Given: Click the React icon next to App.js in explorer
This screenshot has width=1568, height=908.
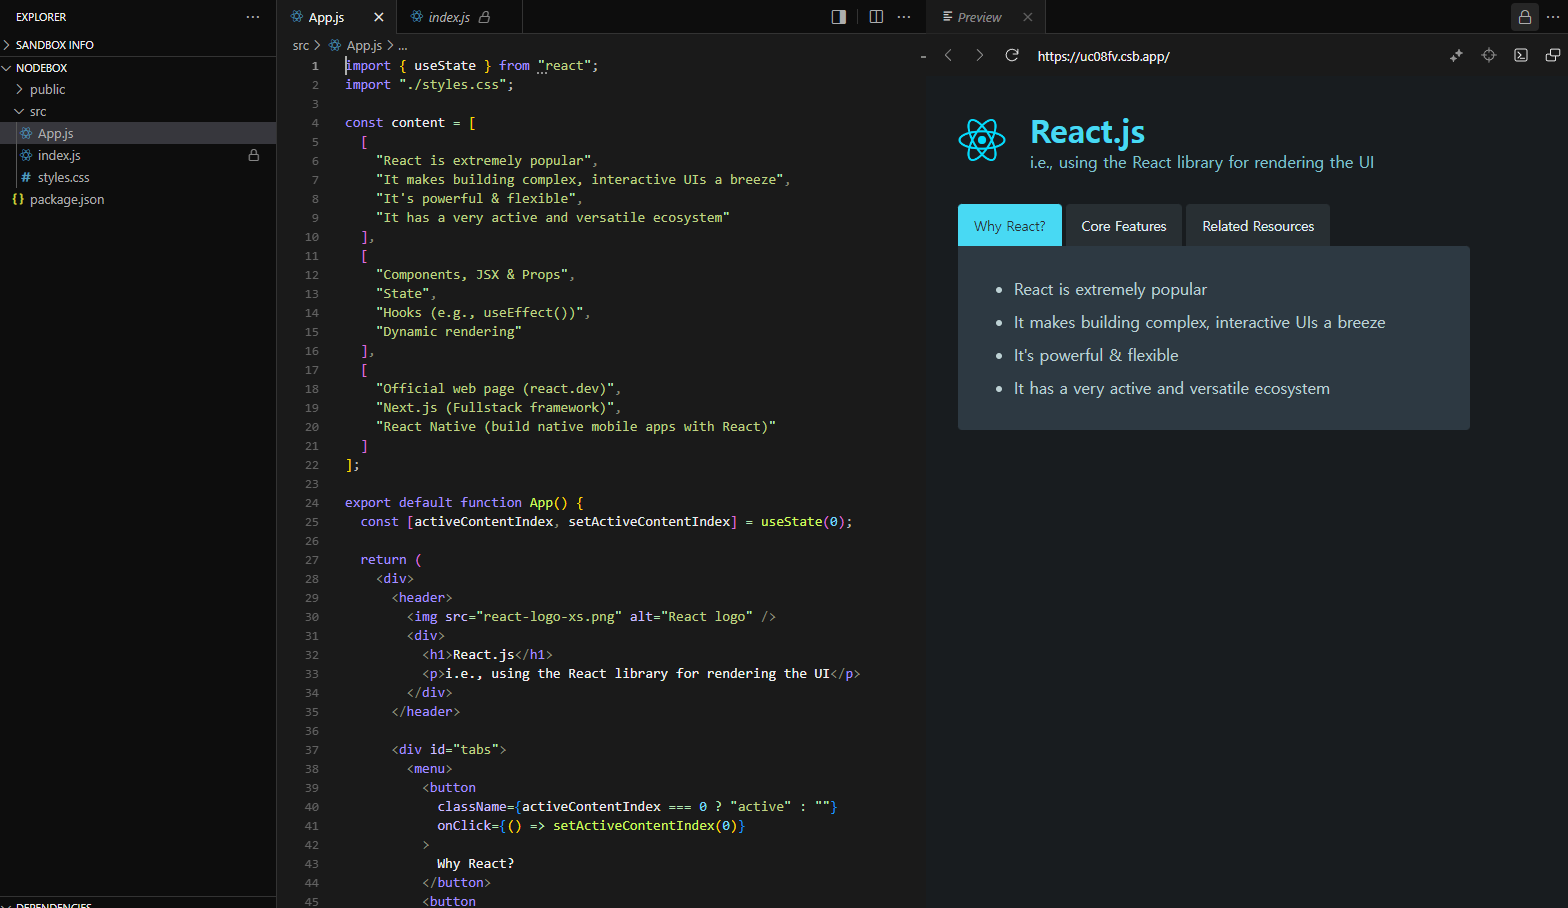Looking at the screenshot, I should point(26,133).
